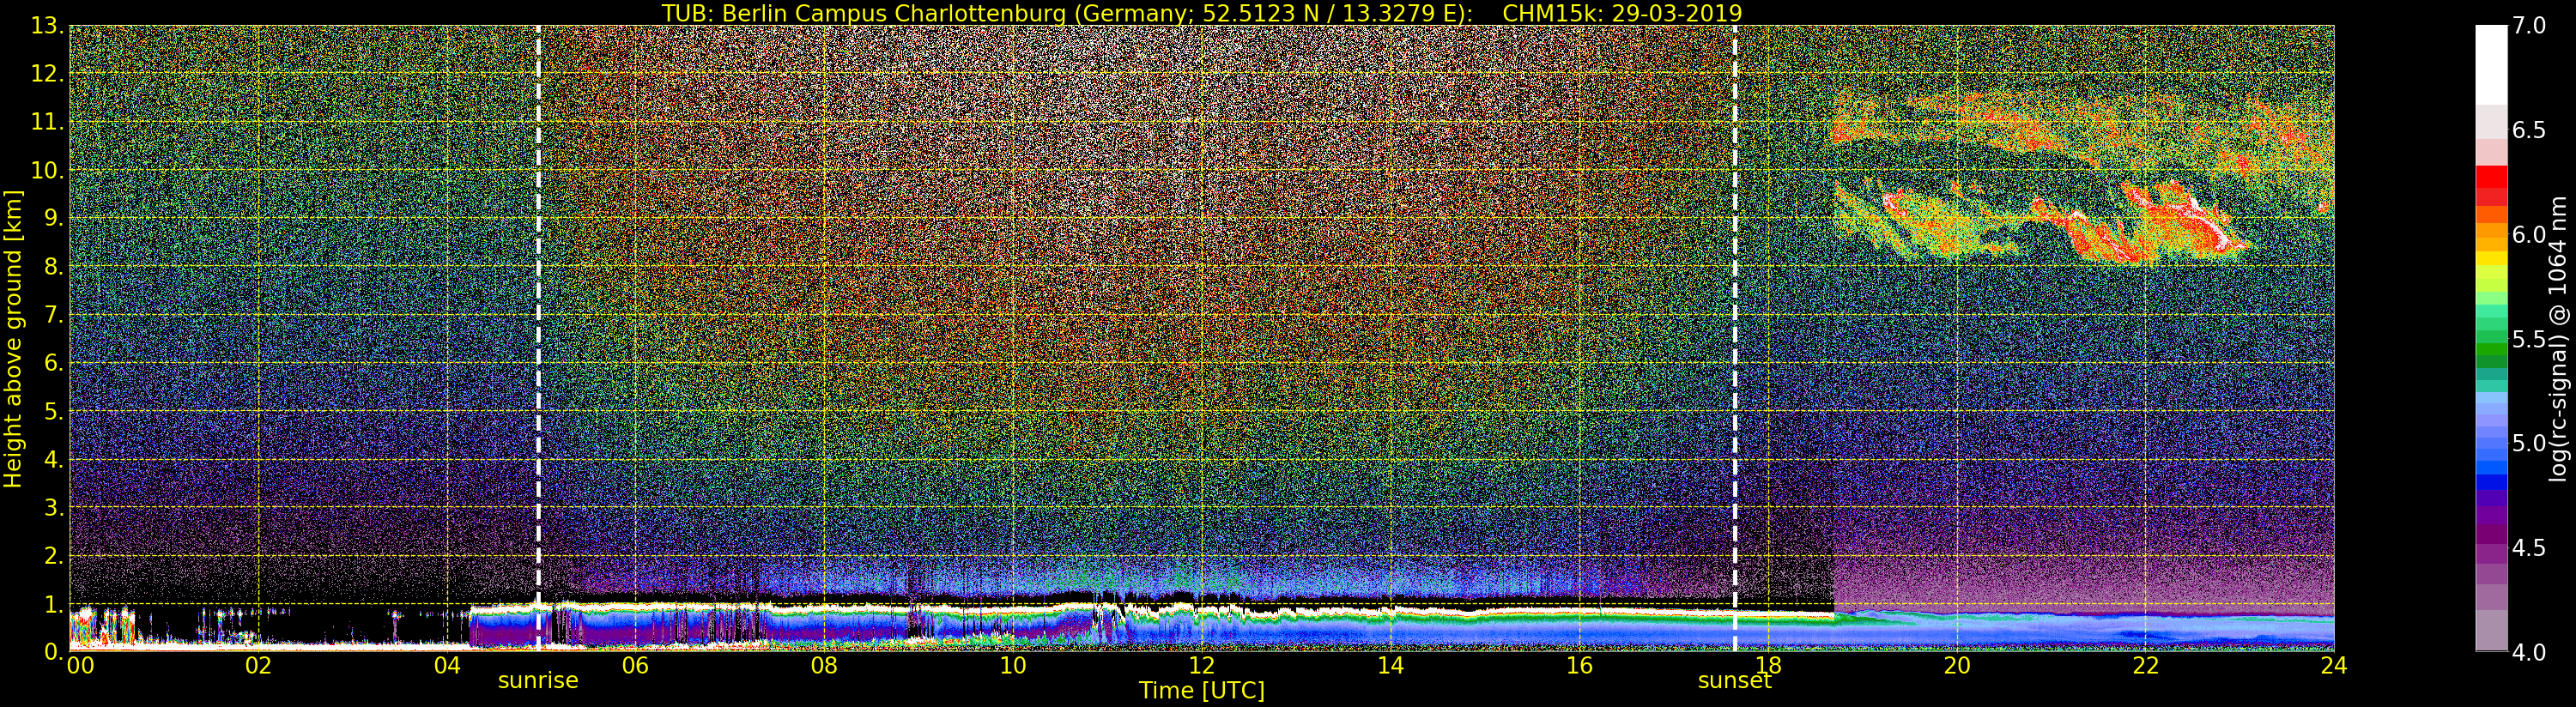Click the 'Height above ground [km]' axis label
This screenshot has height=707, width=2576.
[13, 339]
